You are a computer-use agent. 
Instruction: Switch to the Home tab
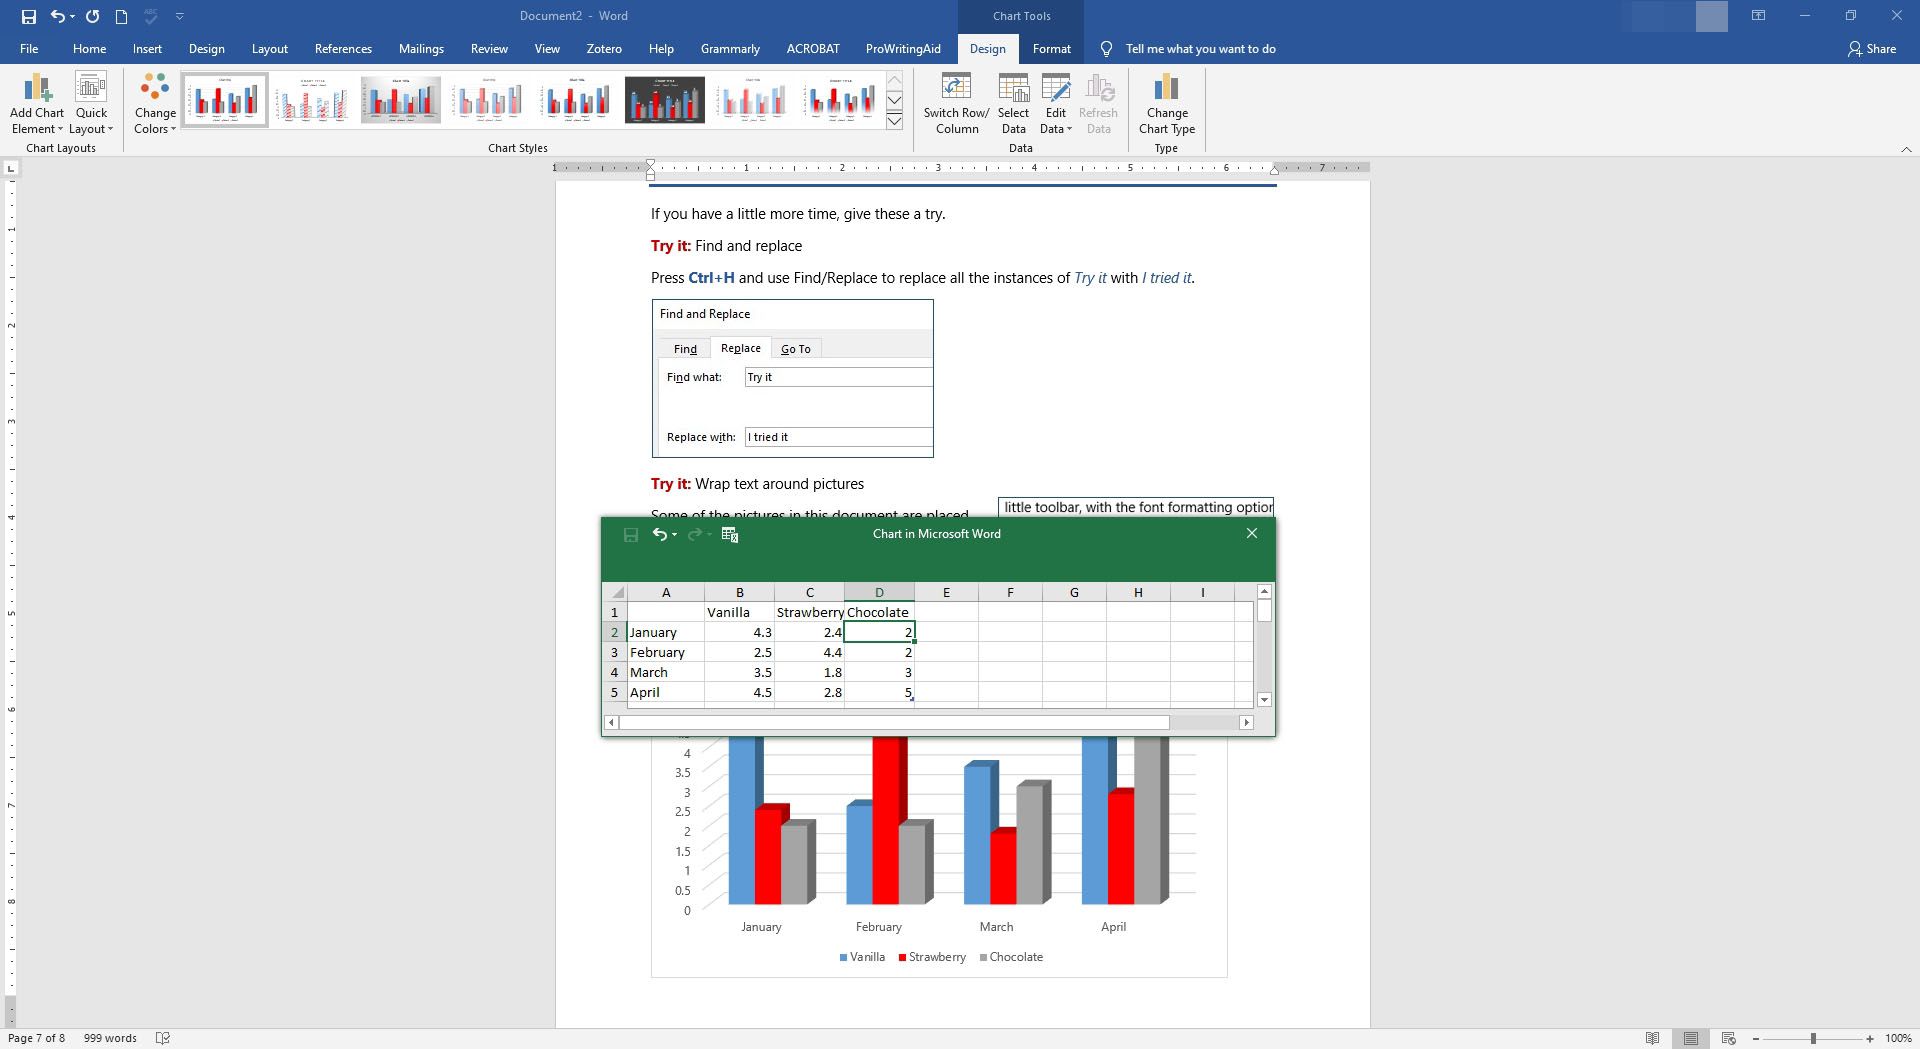(89, 48)
